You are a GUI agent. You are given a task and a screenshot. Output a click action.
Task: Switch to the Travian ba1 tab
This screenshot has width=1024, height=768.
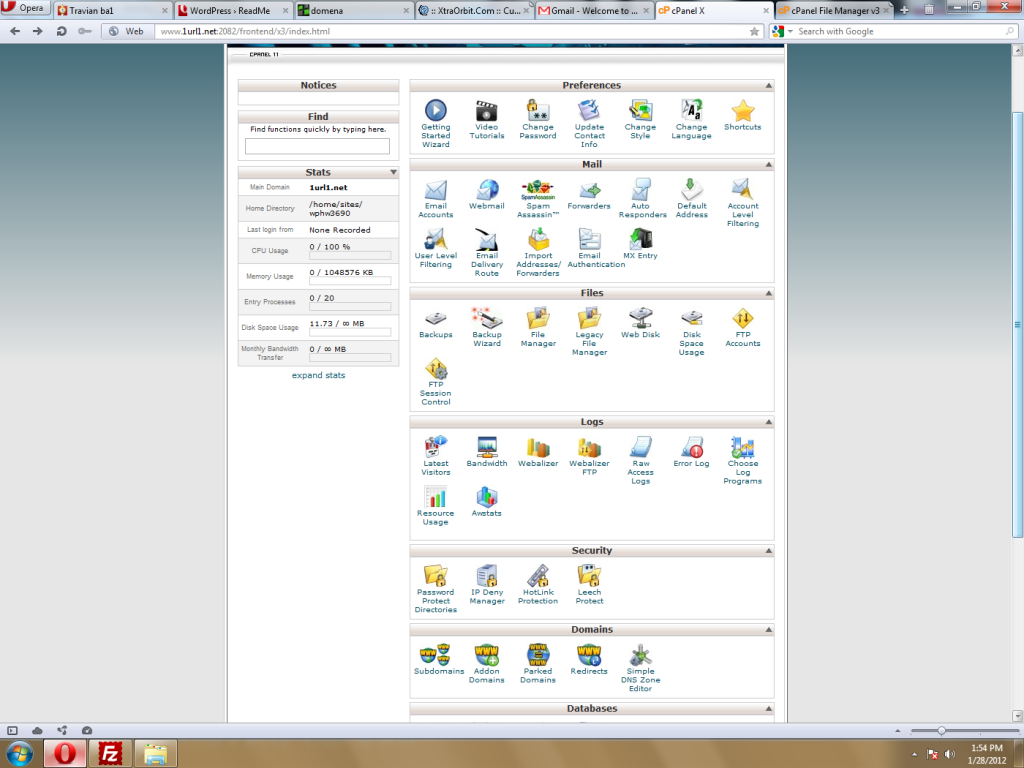112,10
